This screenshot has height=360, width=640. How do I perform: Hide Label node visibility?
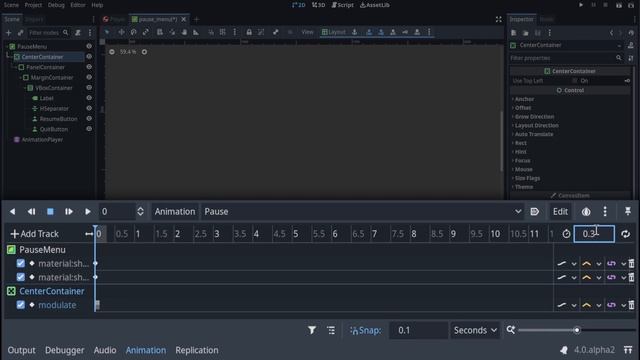pos(89,98)
